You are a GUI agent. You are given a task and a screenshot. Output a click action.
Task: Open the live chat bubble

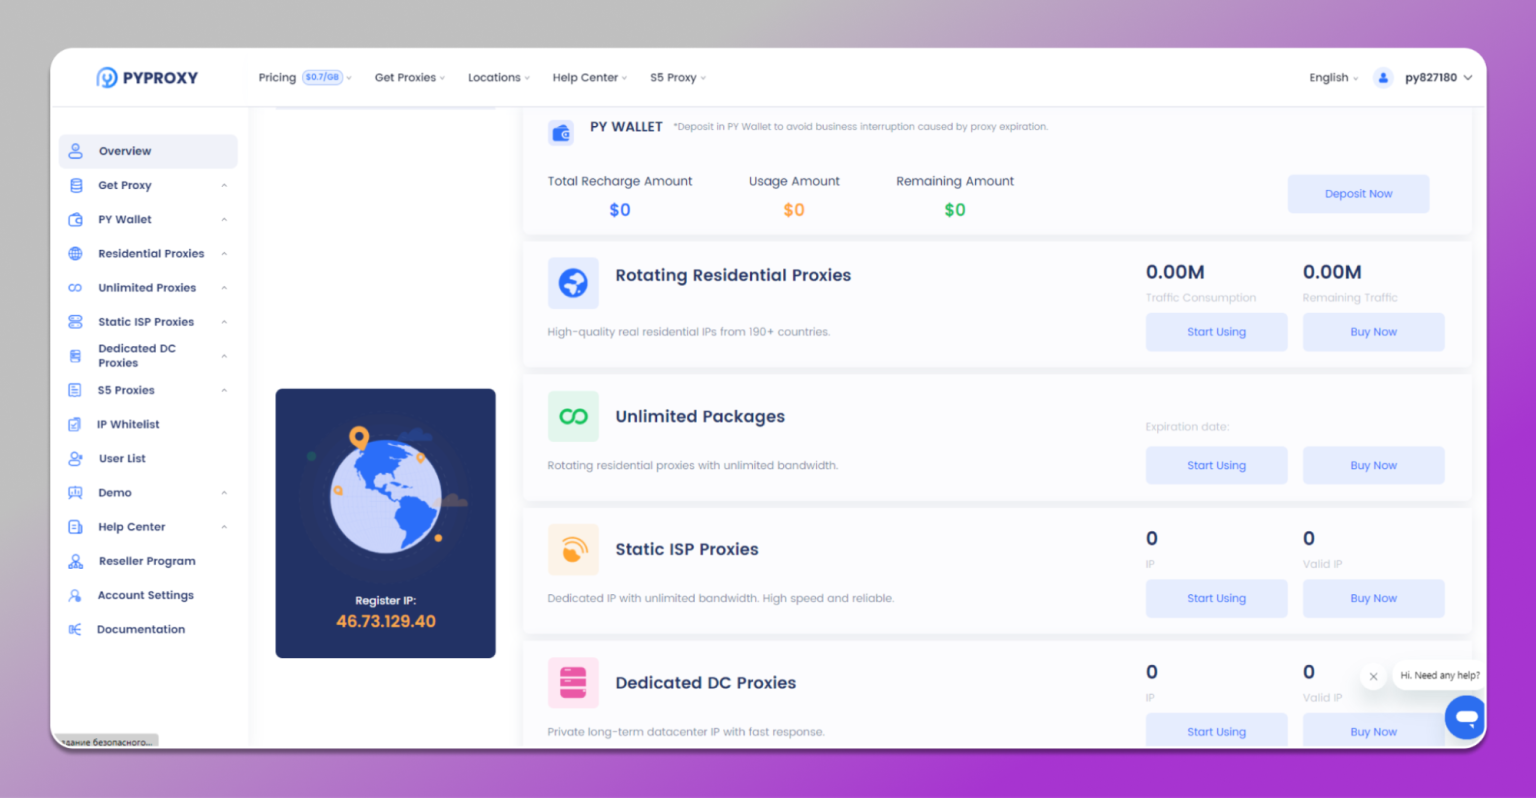click(x=1464, y=717)
